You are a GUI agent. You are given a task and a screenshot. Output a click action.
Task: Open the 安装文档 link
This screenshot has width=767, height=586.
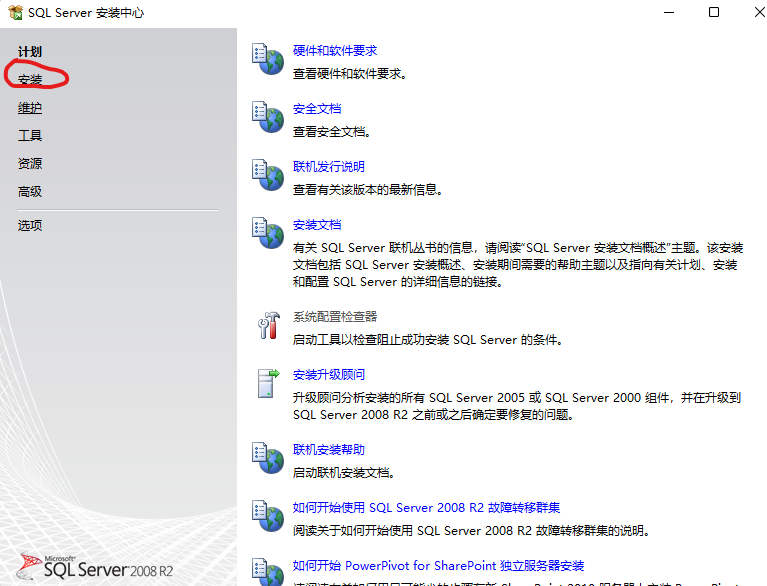pyautogui.click(x=317, y=225)
